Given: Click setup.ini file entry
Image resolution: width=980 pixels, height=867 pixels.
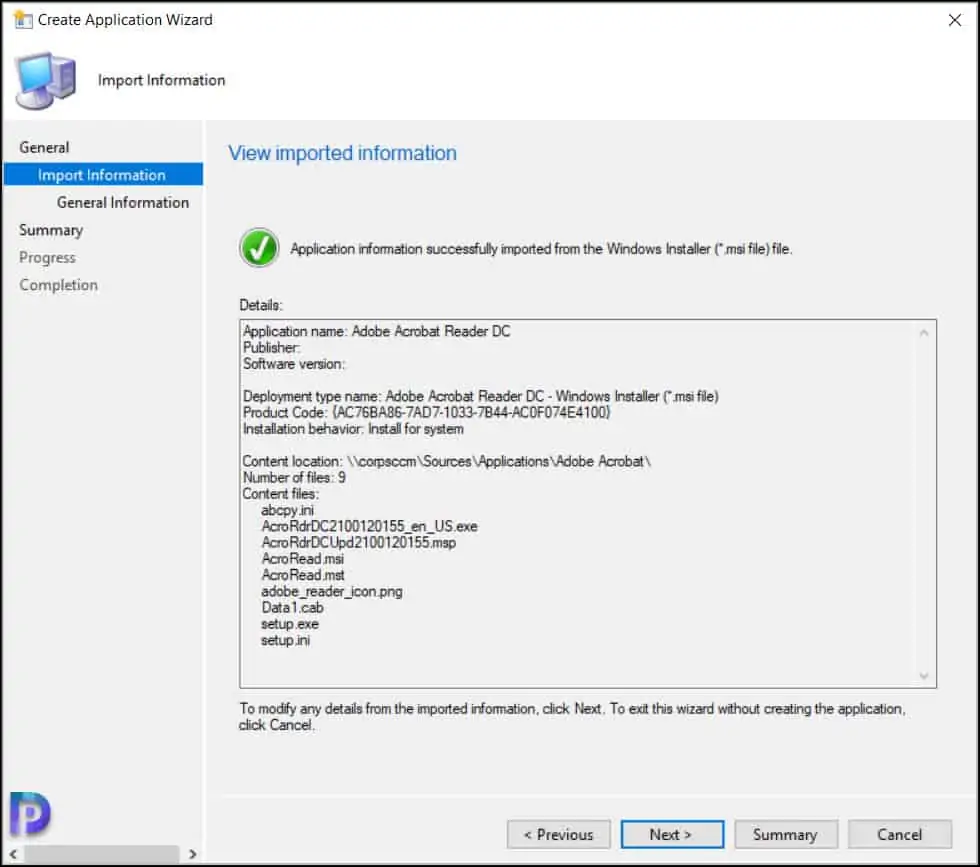Looking at the screenshot, I should 286,640.
